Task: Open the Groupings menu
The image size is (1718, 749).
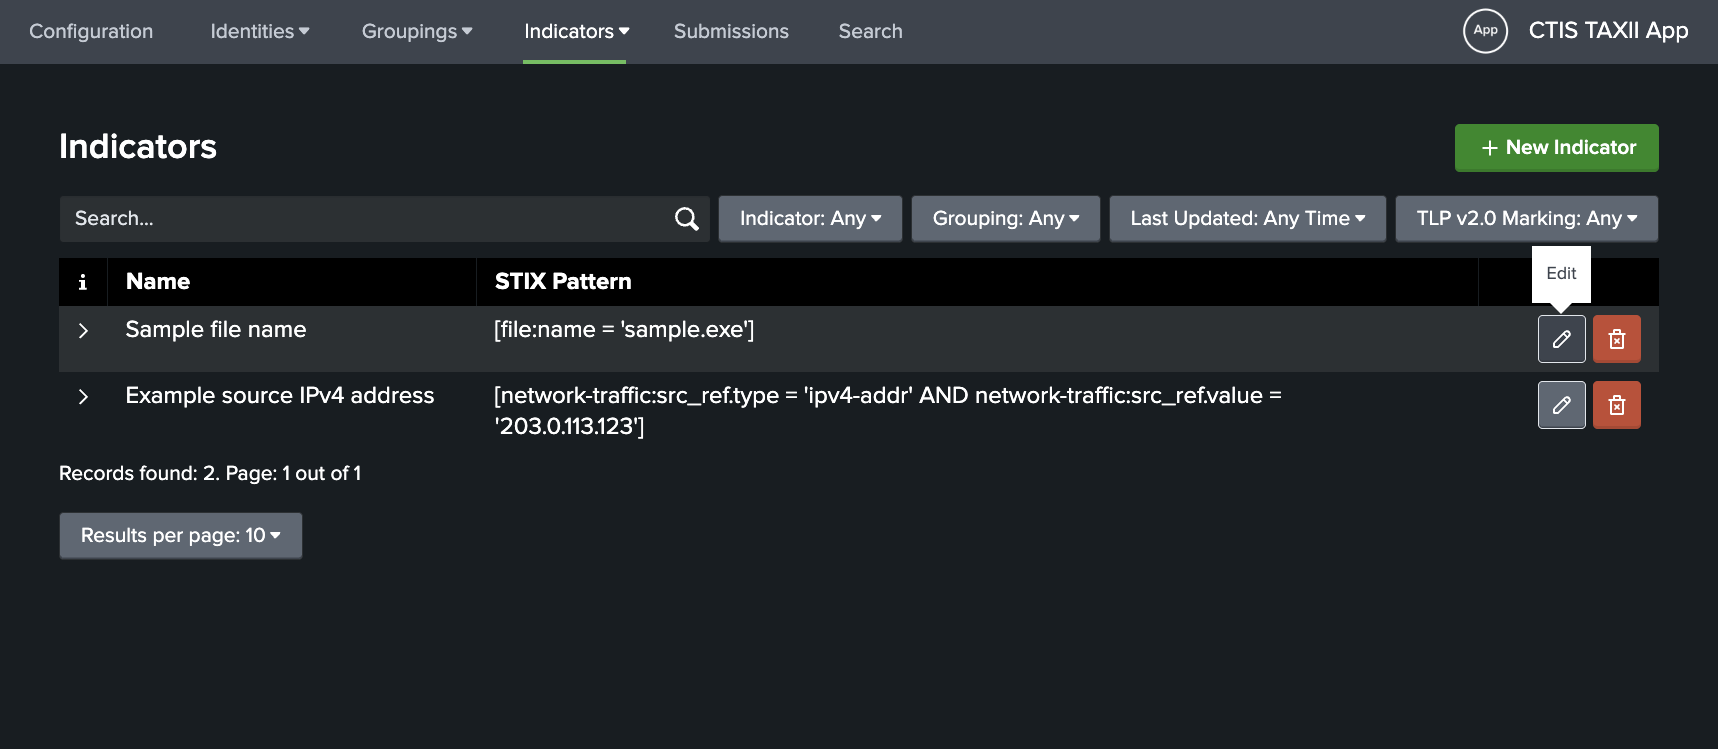Action: [x=416, y=31]
